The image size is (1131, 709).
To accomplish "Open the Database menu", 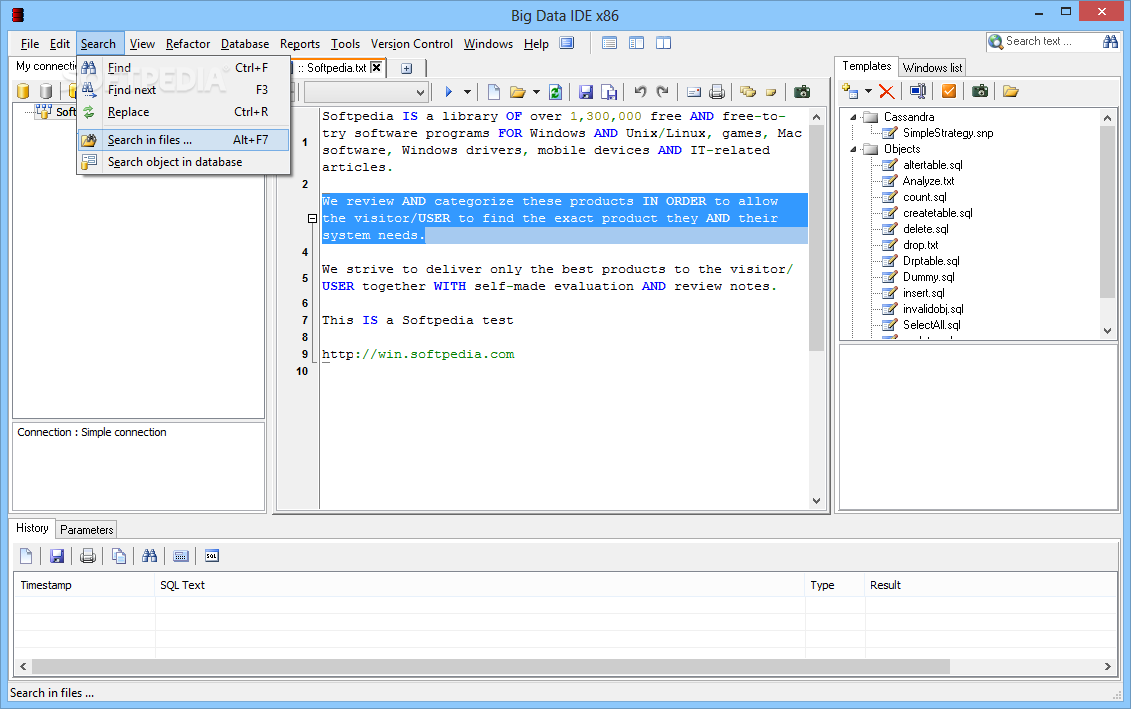I will [x=245, y=44].
